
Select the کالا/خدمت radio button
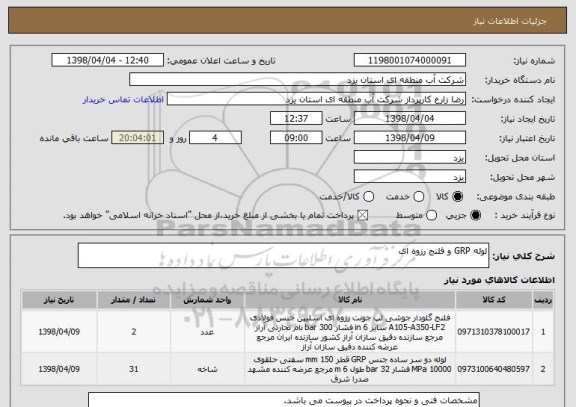click(x=368, y=197)
